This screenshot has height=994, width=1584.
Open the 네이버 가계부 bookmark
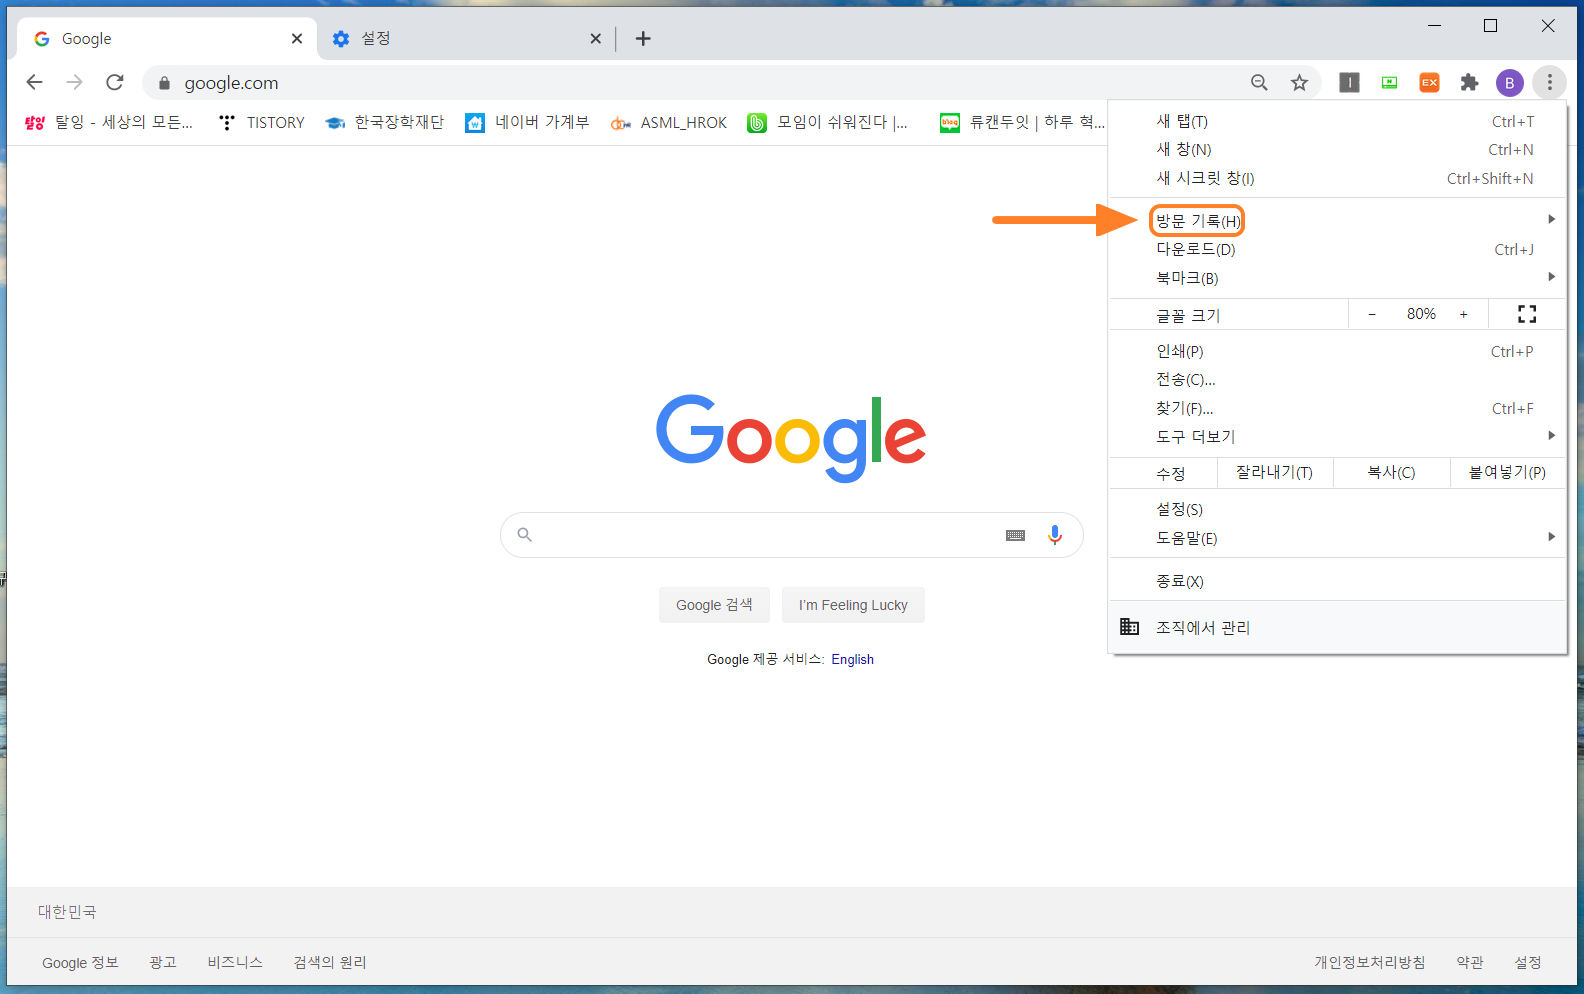click(x=527, y=122)
